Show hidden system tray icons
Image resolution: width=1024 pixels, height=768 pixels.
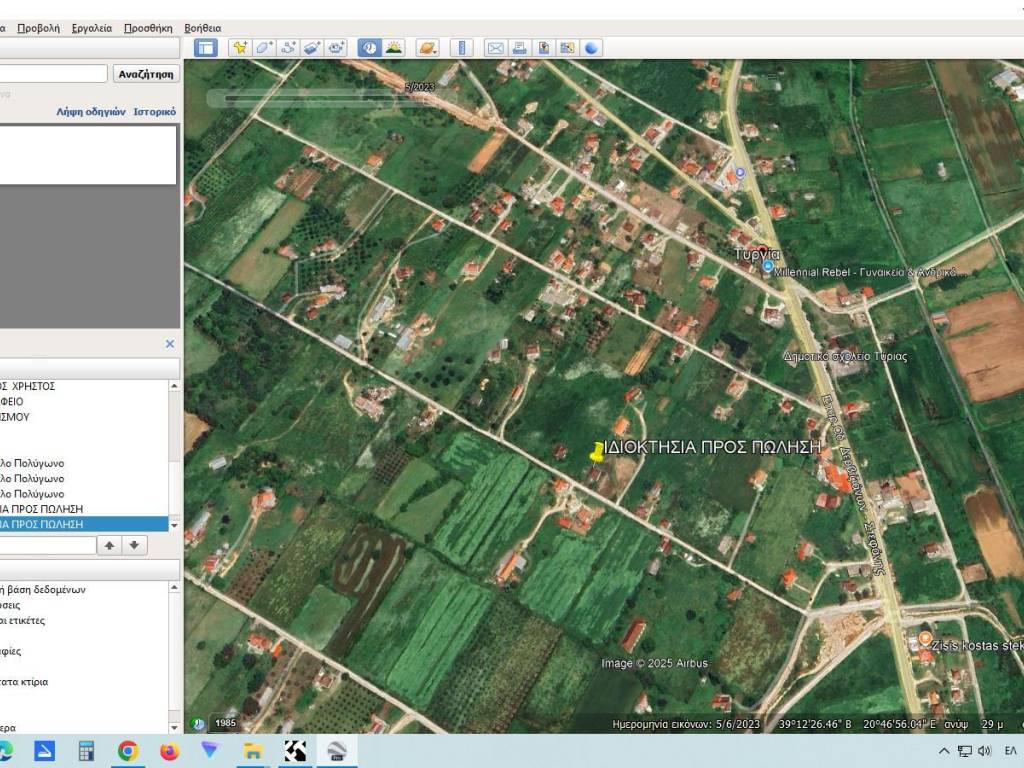click(944, 751)
